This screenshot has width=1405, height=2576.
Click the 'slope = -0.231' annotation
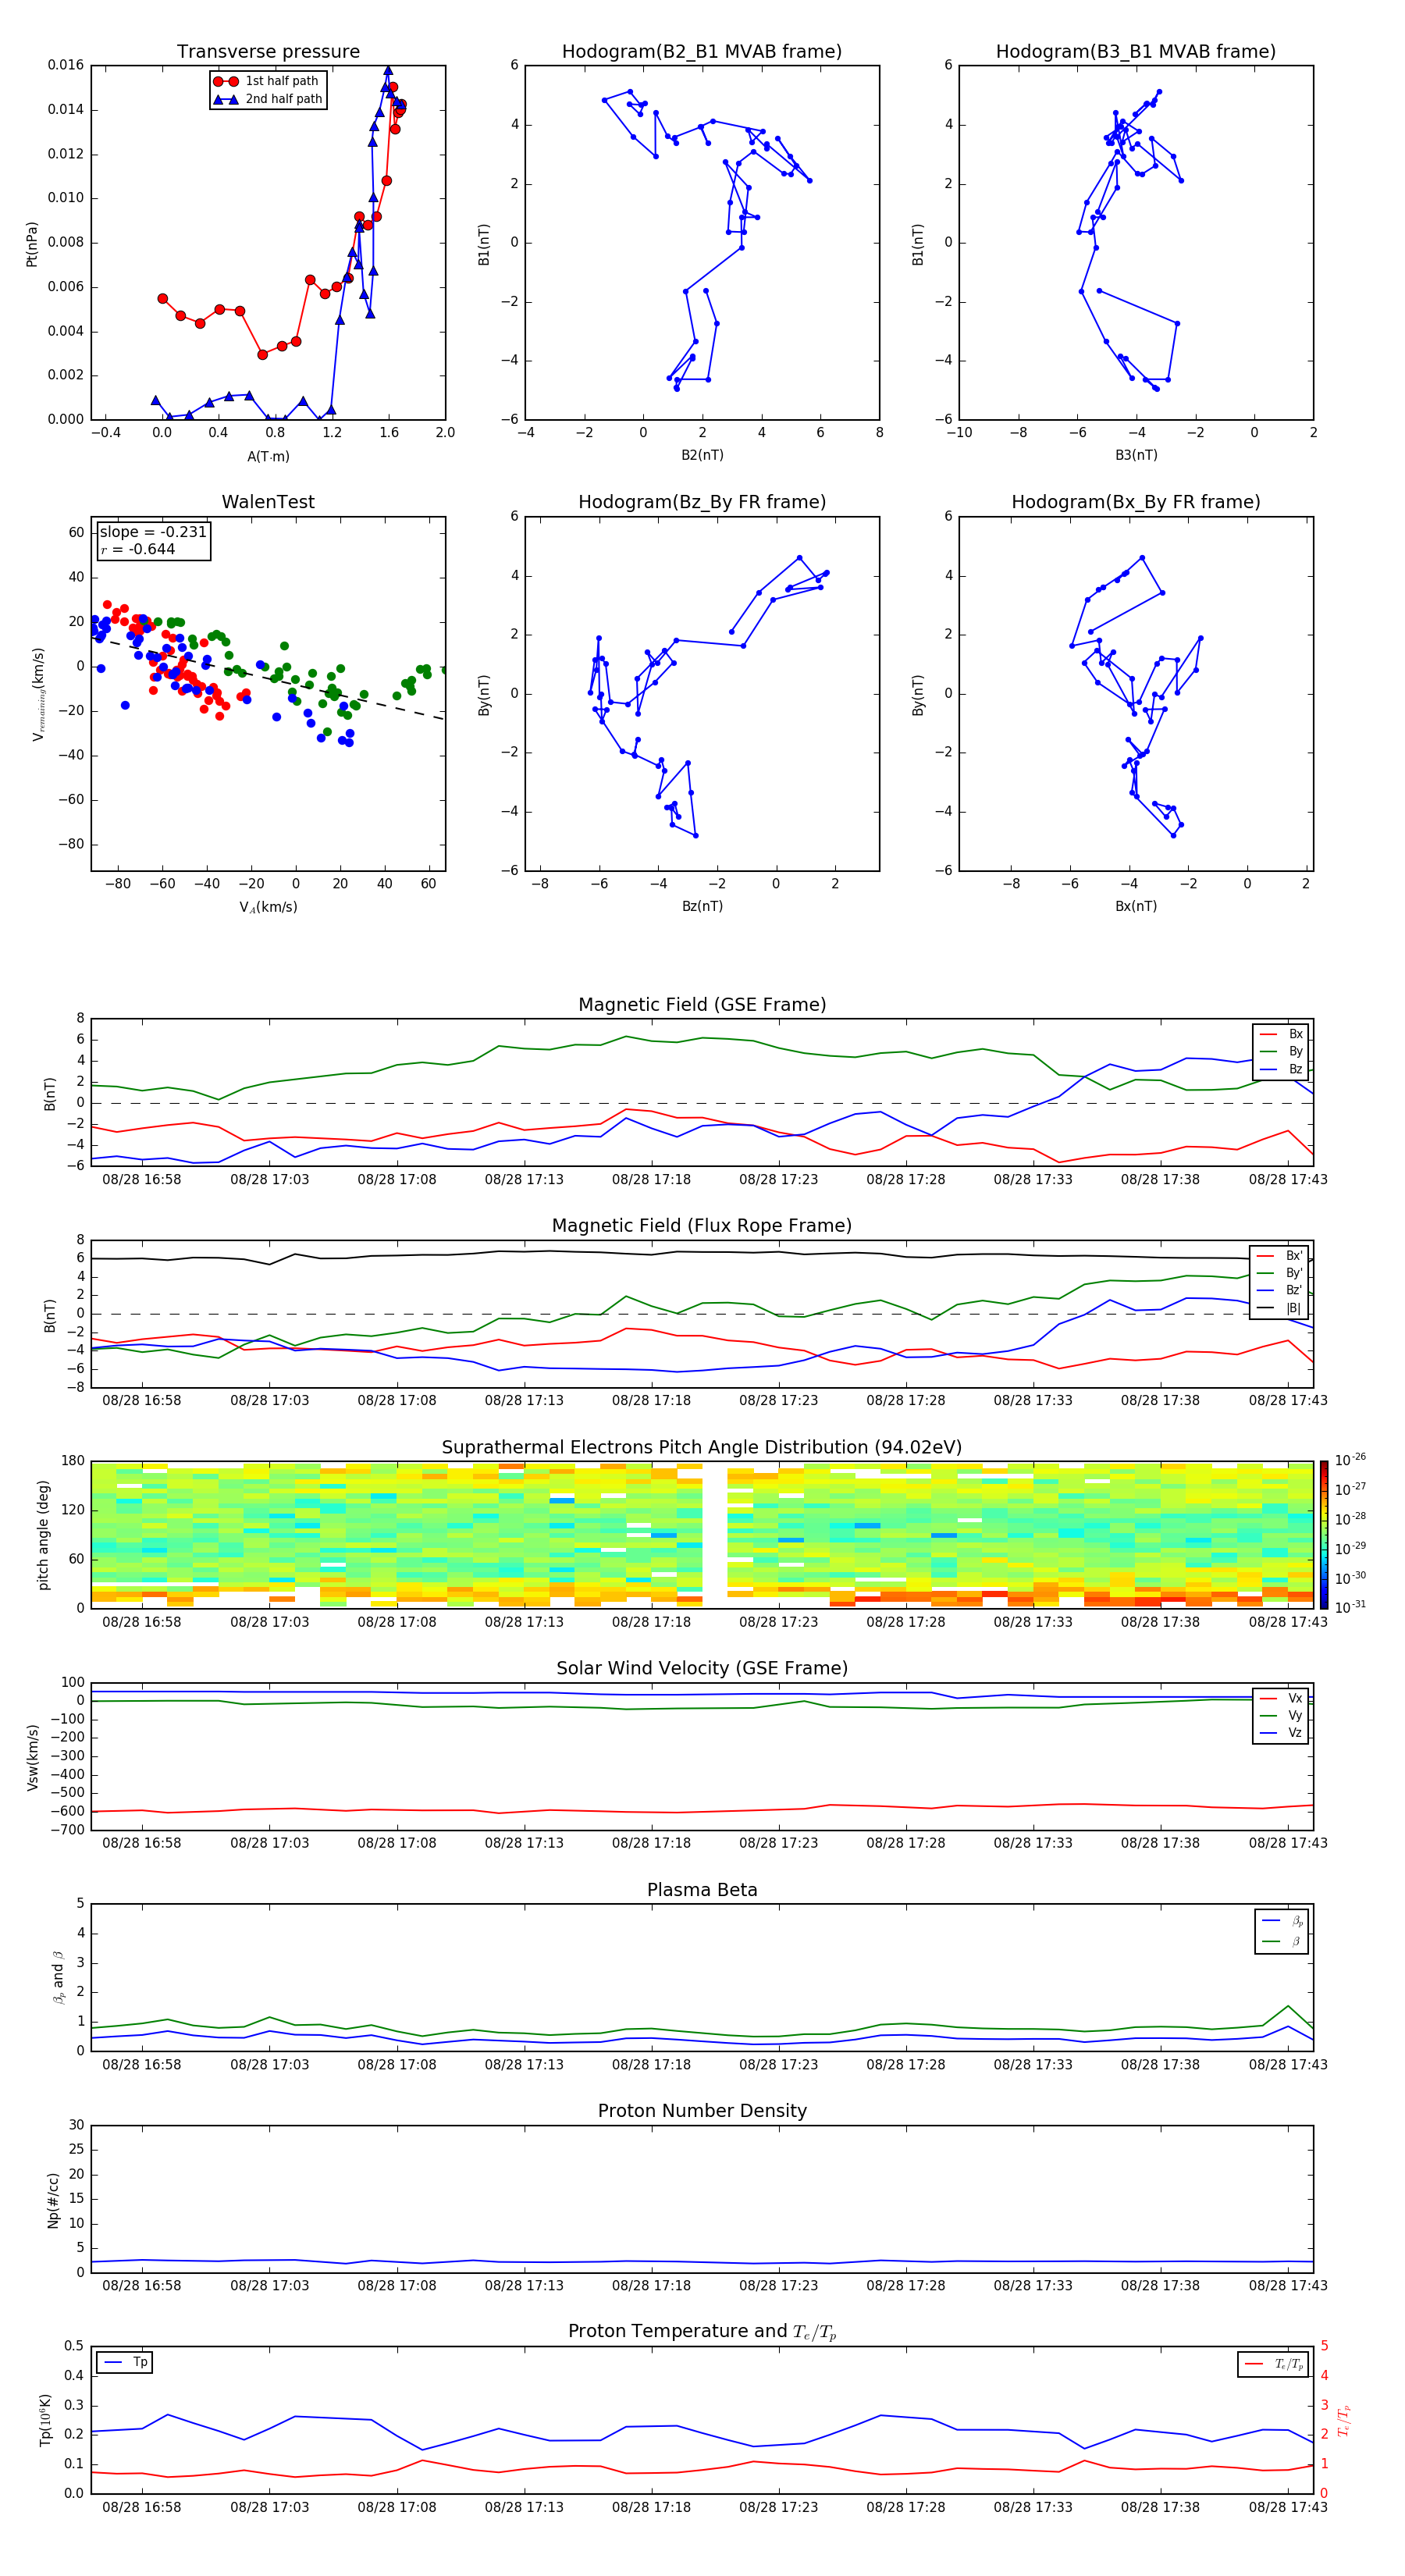[x=153, y=532]
